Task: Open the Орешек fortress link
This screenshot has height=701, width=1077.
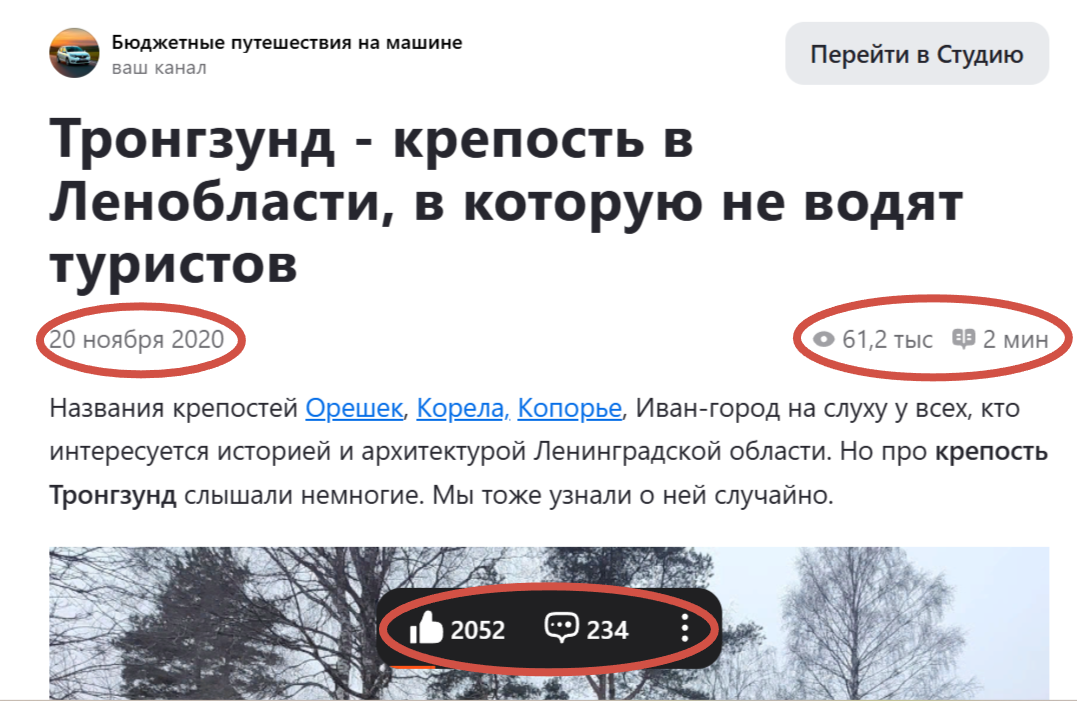Action: [x=354, y=409]
